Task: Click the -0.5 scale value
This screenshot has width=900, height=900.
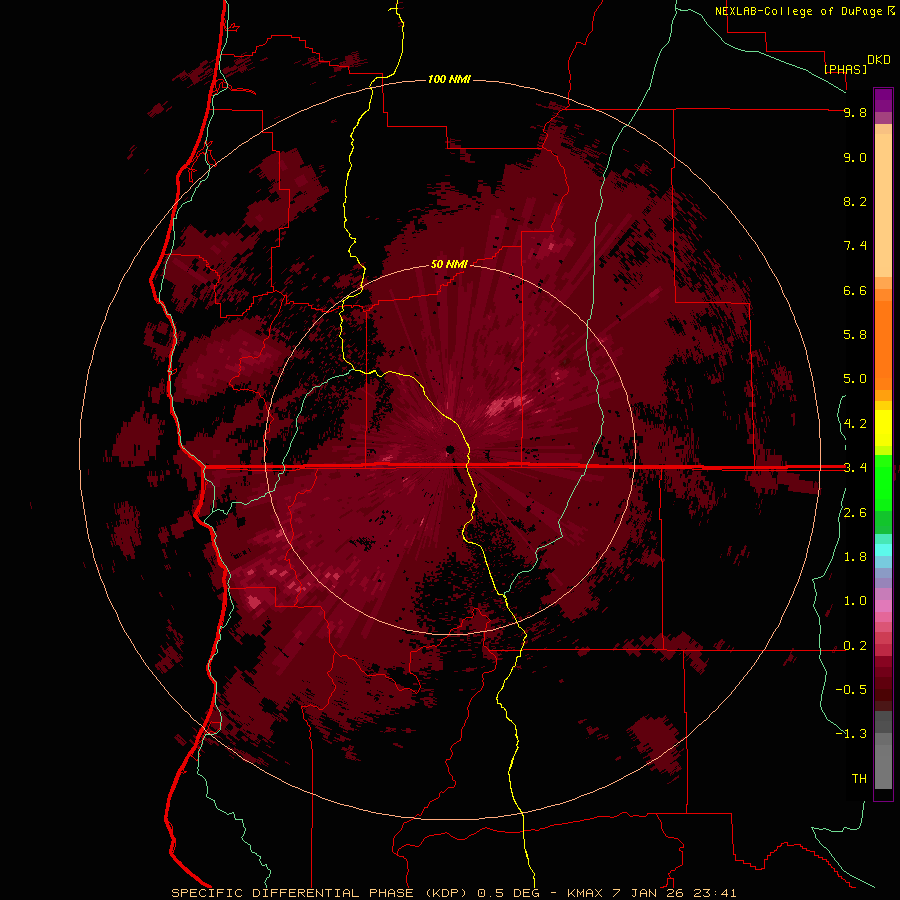Action: 851,690
